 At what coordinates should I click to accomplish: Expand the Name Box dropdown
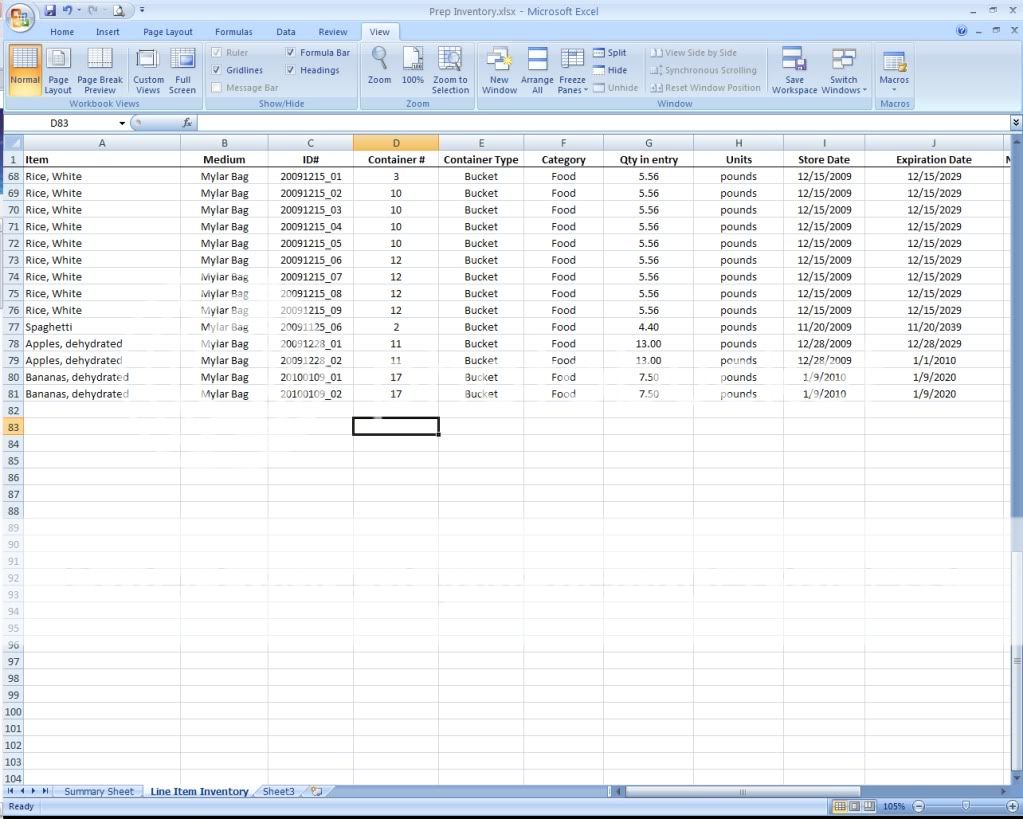coord(121,123)
